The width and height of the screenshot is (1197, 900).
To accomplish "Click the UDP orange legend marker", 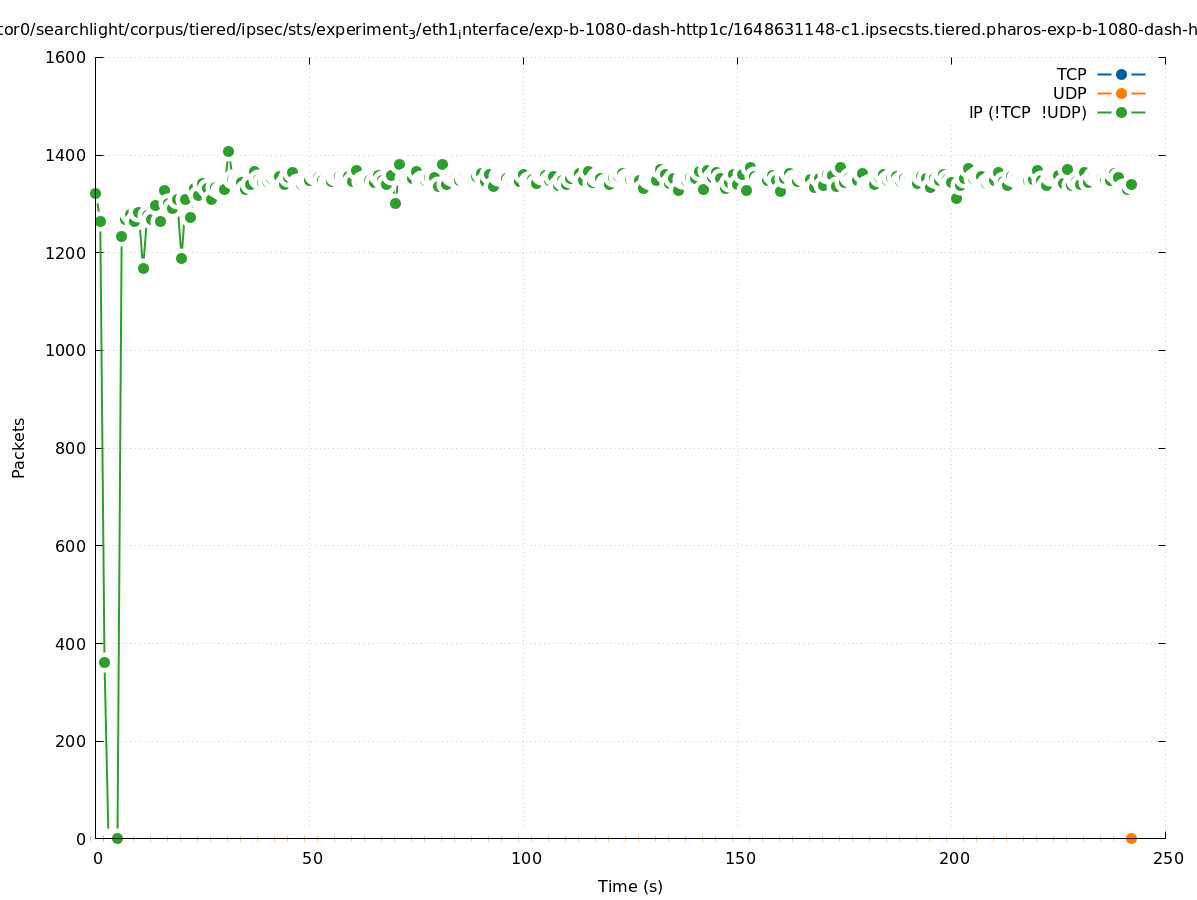I will 1121,93.
